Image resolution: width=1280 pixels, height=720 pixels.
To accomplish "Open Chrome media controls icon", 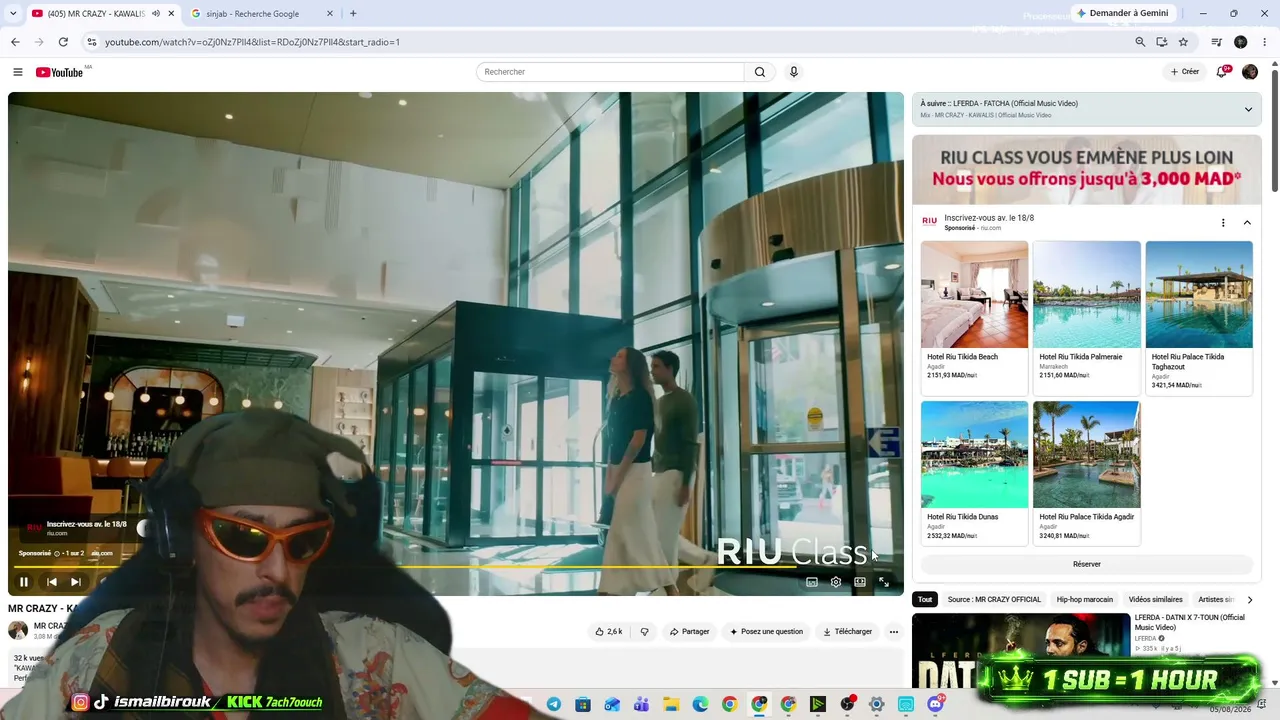I will (x=1216, y=42).
